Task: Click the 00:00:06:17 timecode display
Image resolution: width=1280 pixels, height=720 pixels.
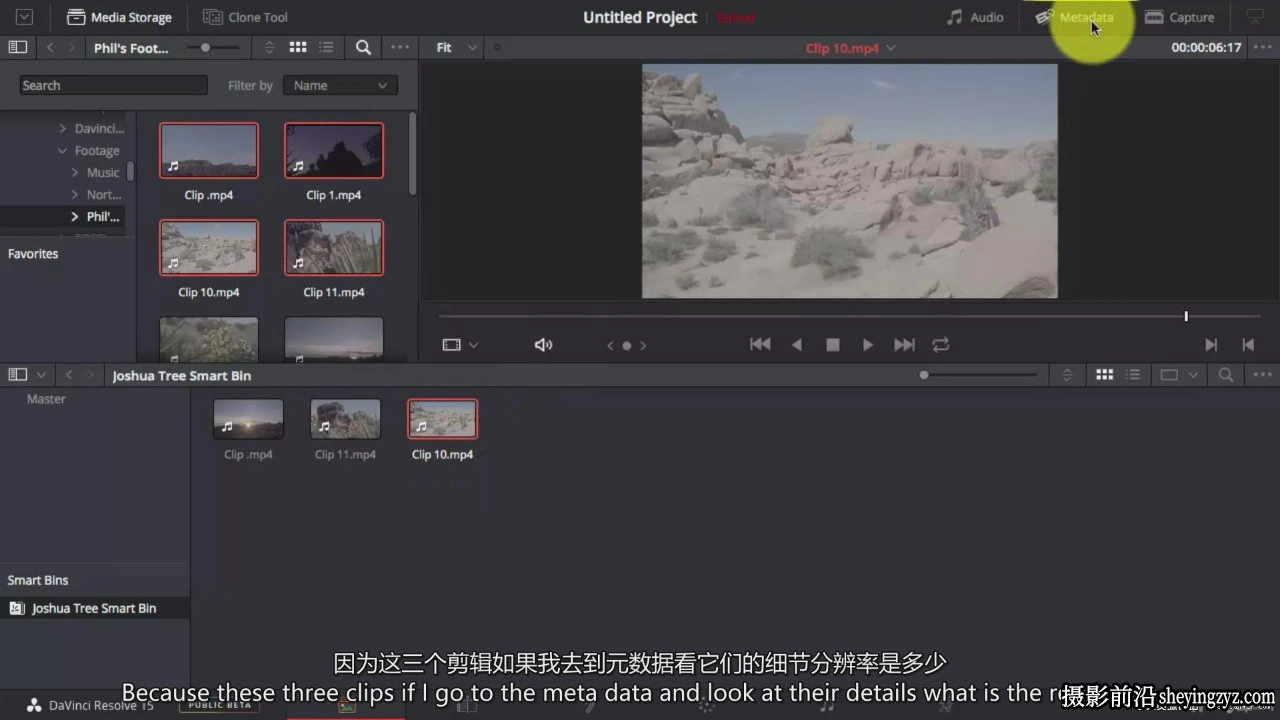Action: coord(1206,47)
